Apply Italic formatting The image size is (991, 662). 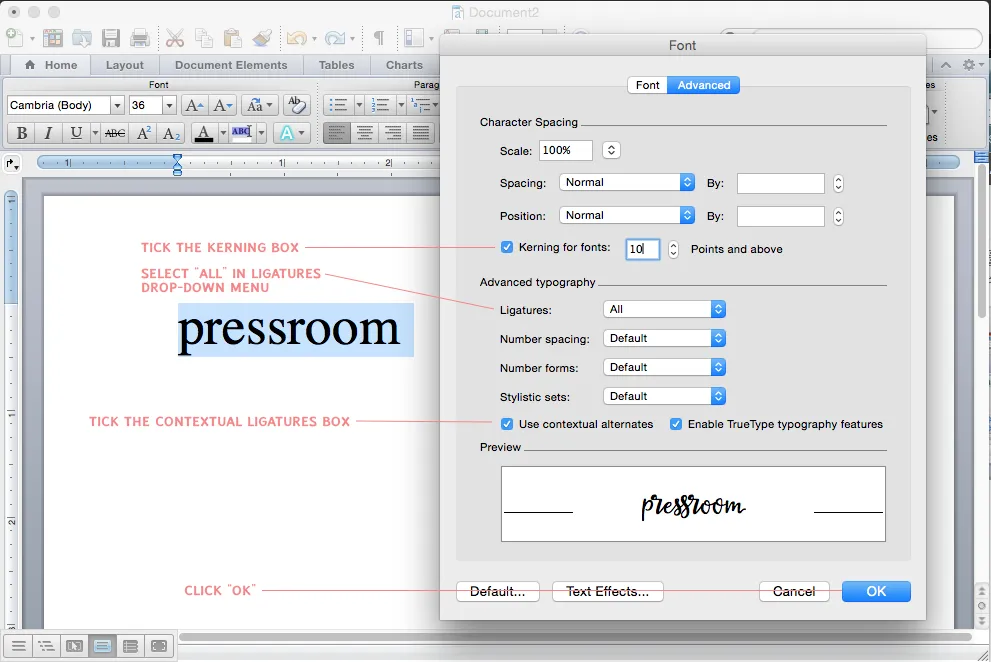[48, 133]
